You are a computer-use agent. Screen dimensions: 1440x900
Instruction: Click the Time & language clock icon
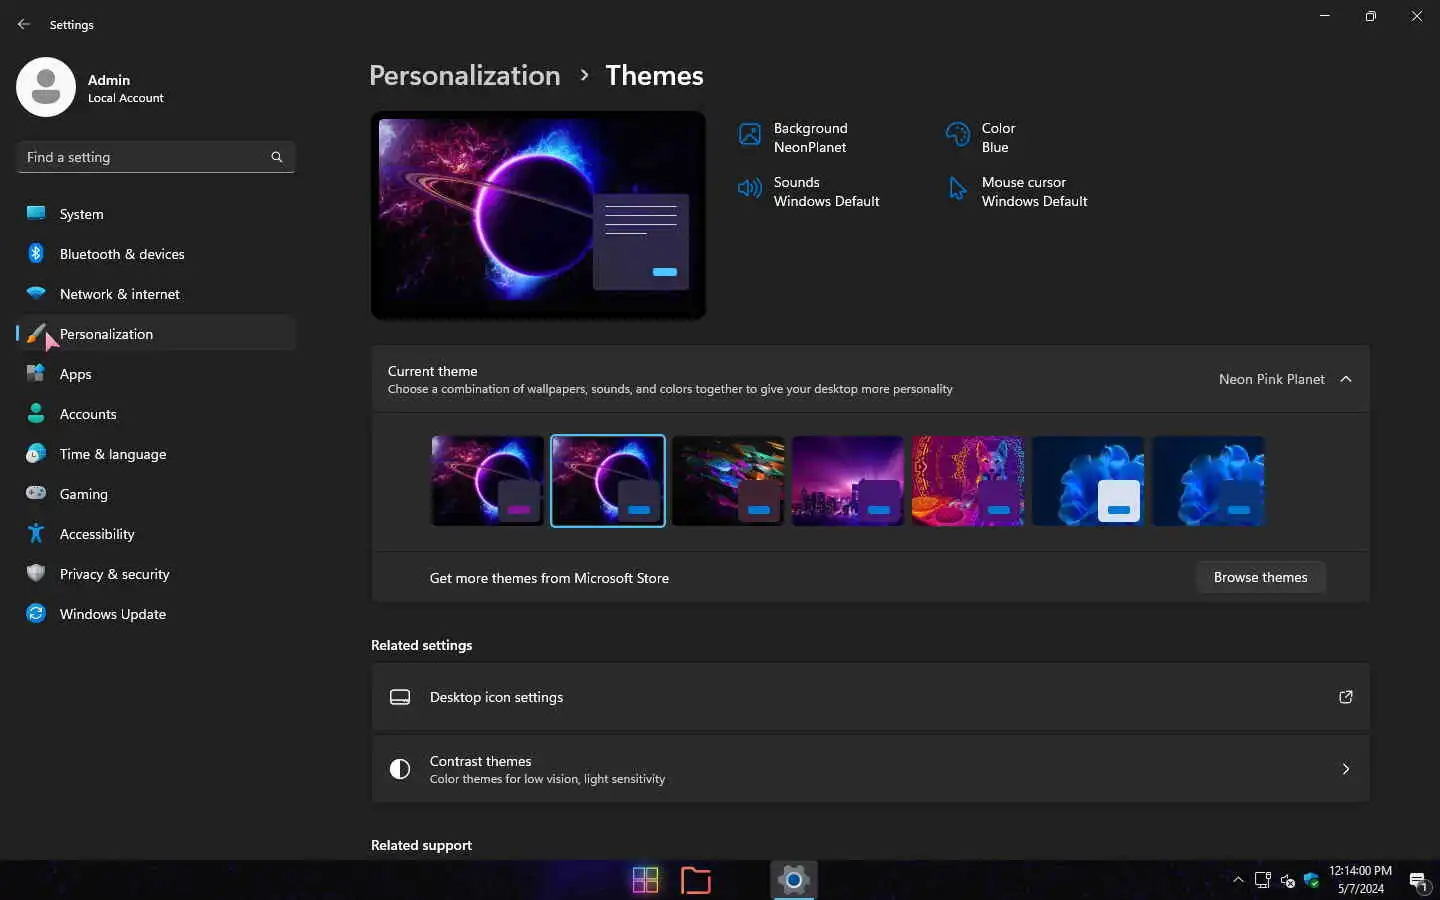click(x=36, y=453)
